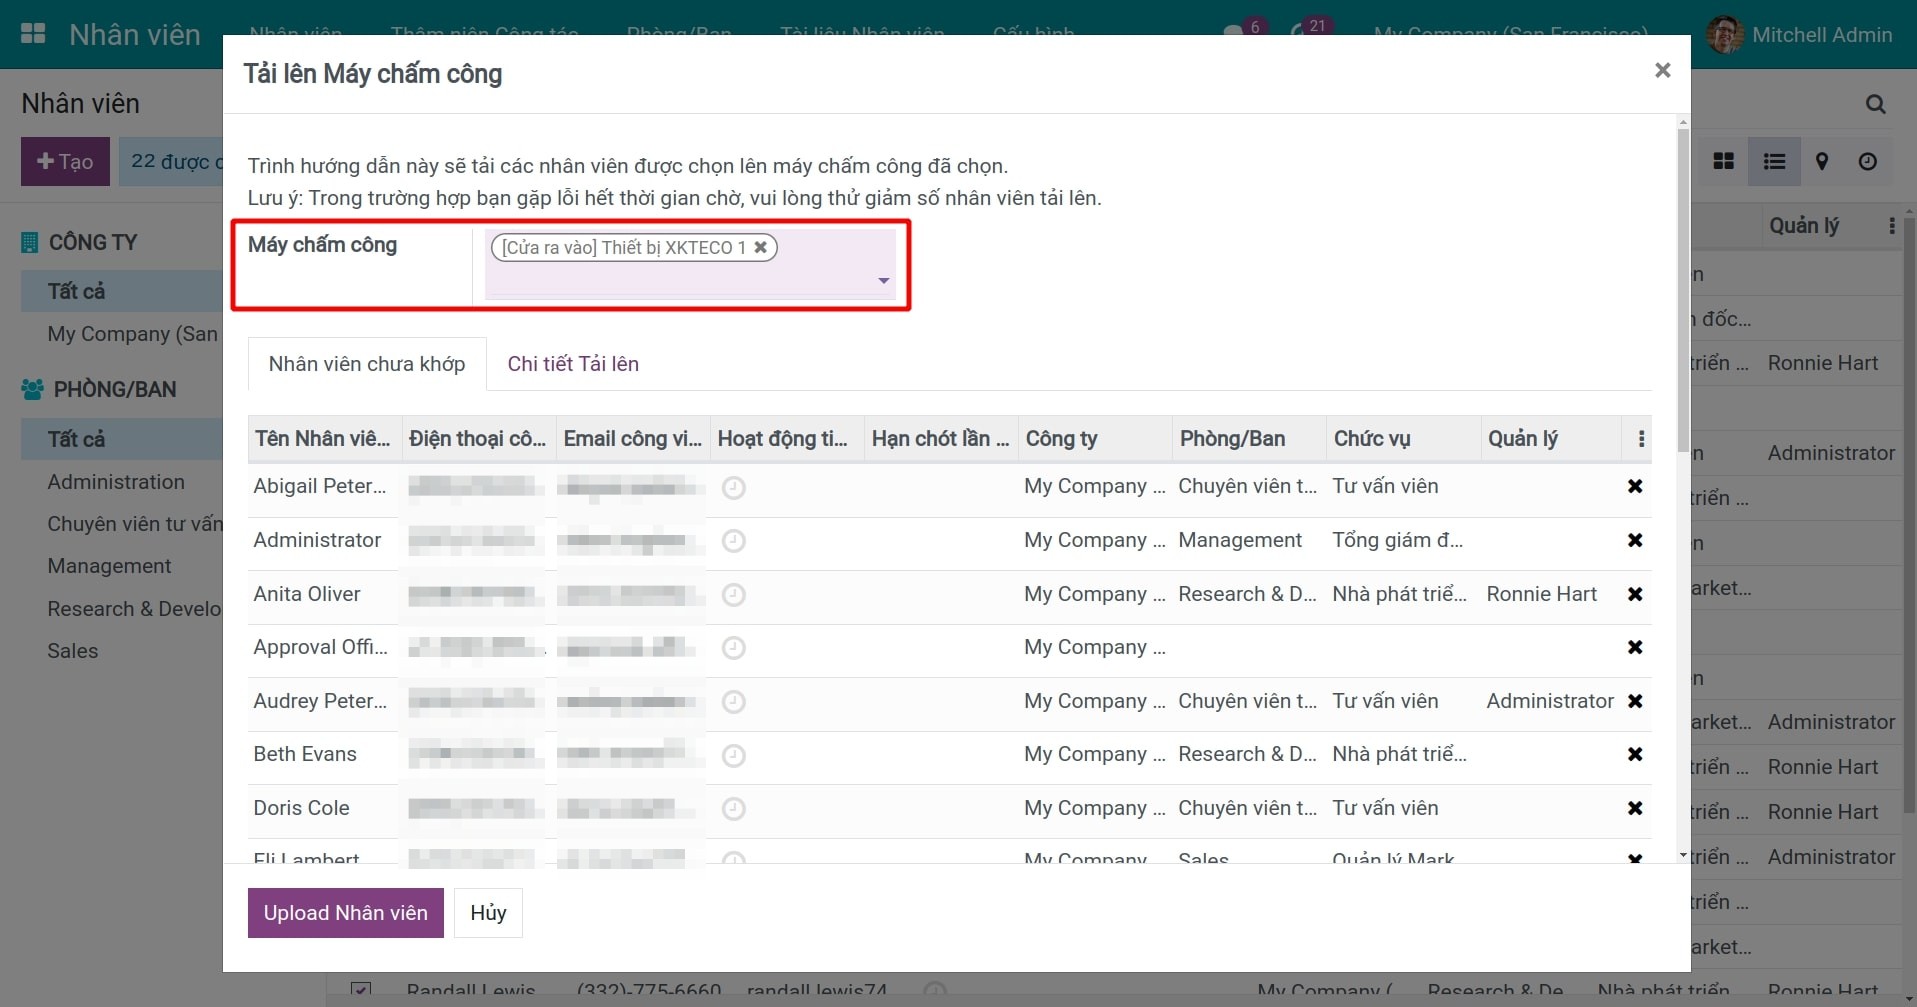Click activity clock for Anita Oliver
Image resolution: width=1917 pixels, height=1007 pixels.
click(x=733, y=595)
